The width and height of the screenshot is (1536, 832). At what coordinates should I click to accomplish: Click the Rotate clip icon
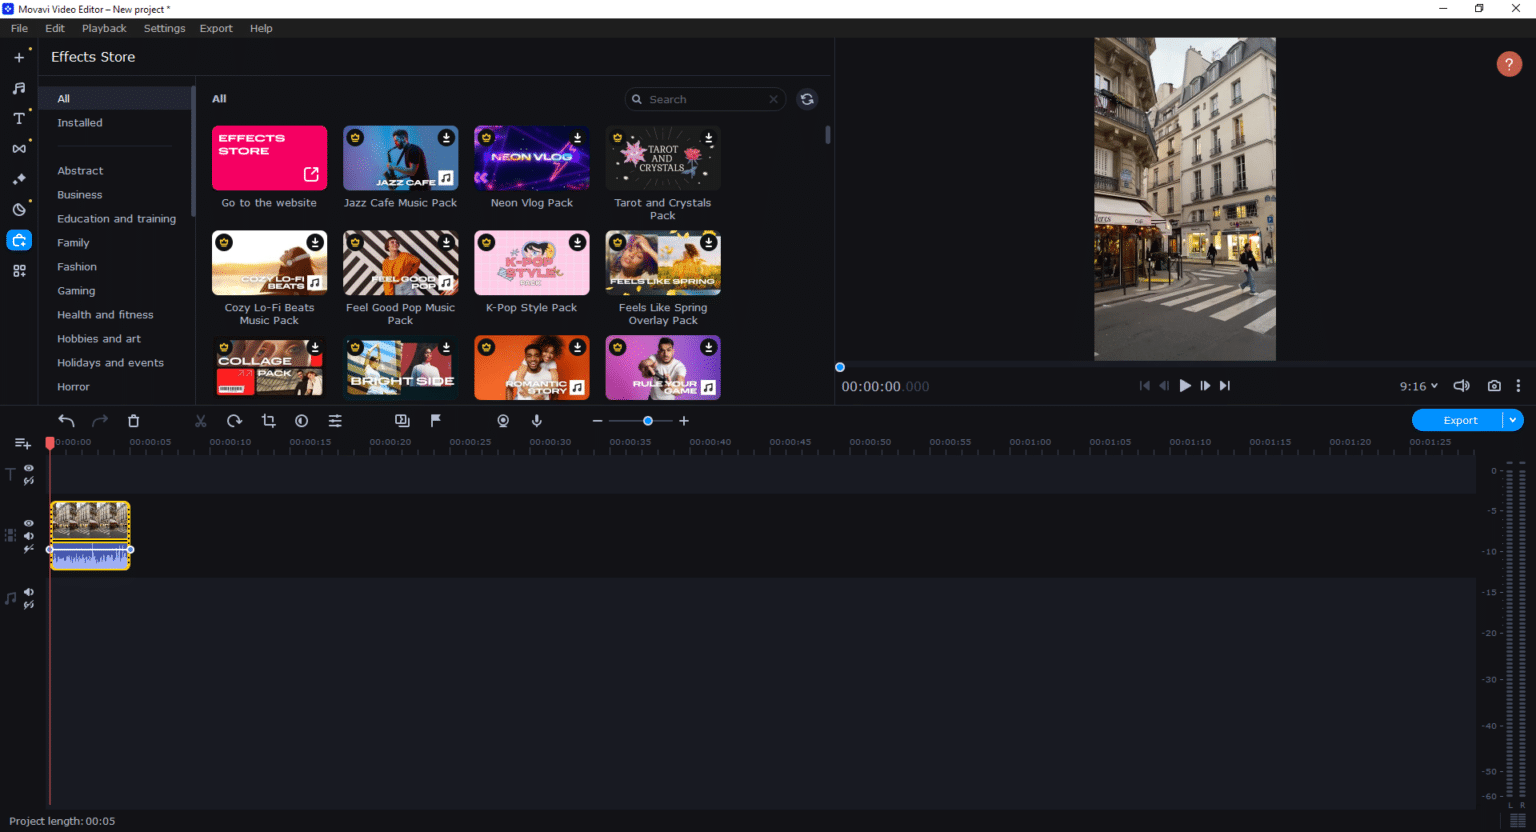pos(234,420)
